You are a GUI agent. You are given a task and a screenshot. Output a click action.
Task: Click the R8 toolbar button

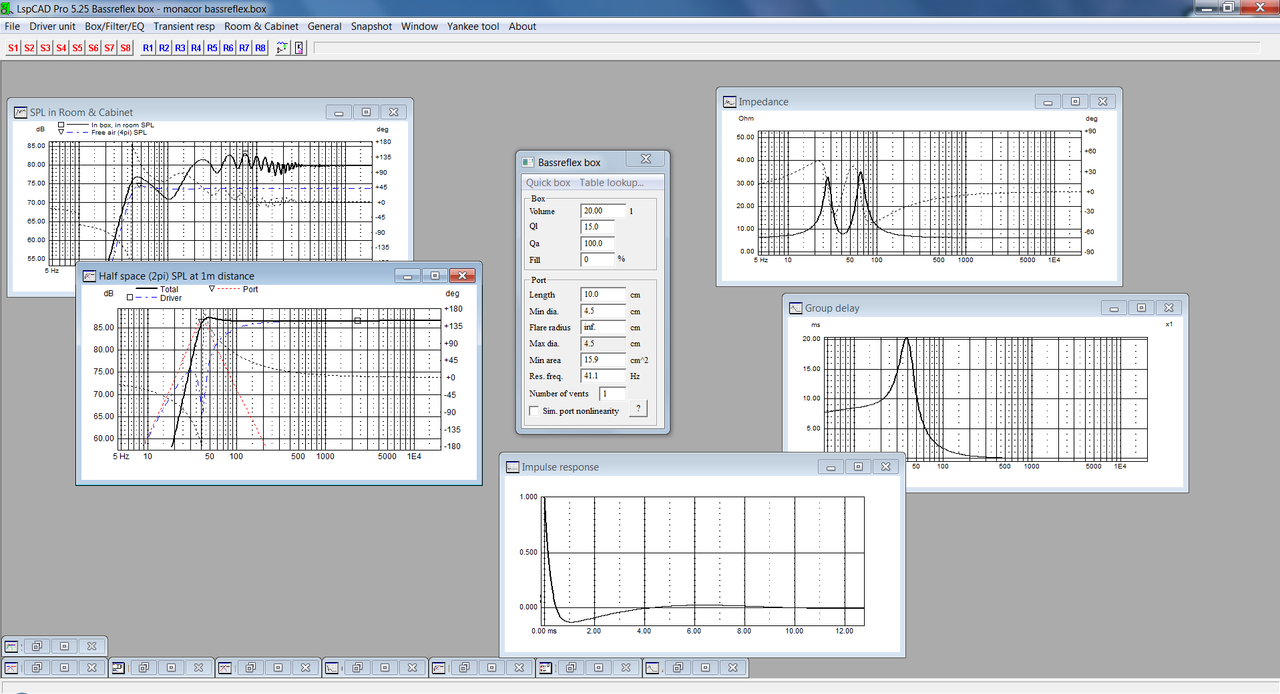click(260, 47)
